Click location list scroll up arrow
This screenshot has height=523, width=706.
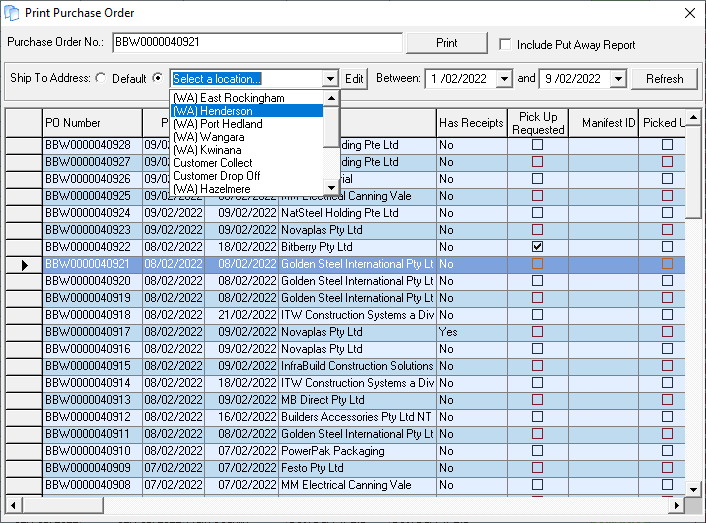pos(331,98)
